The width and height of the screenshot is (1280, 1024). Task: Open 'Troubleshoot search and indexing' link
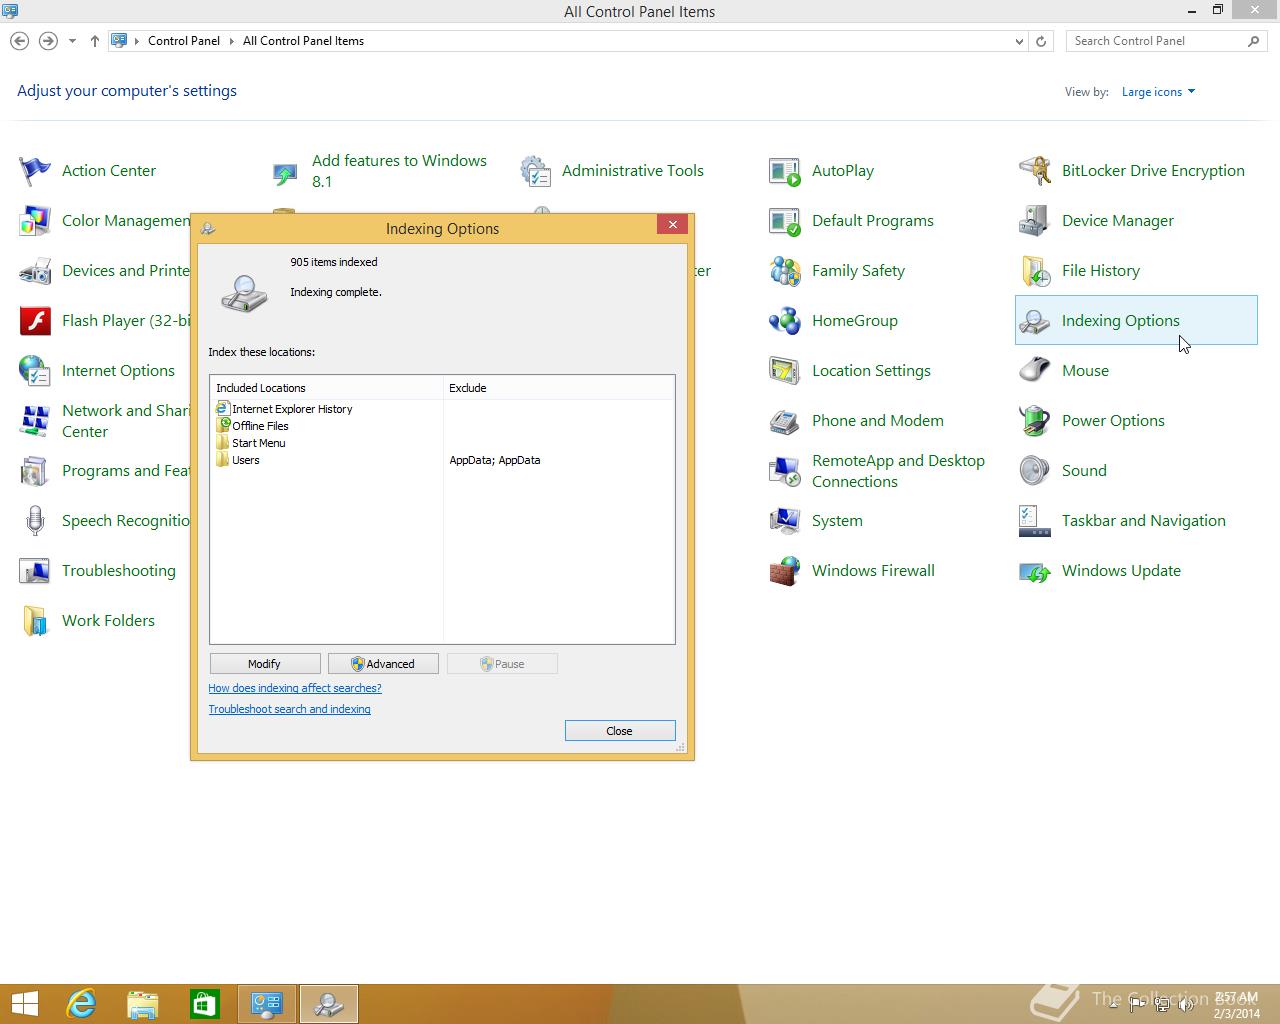pyautogui.click(x=289, y=709)
